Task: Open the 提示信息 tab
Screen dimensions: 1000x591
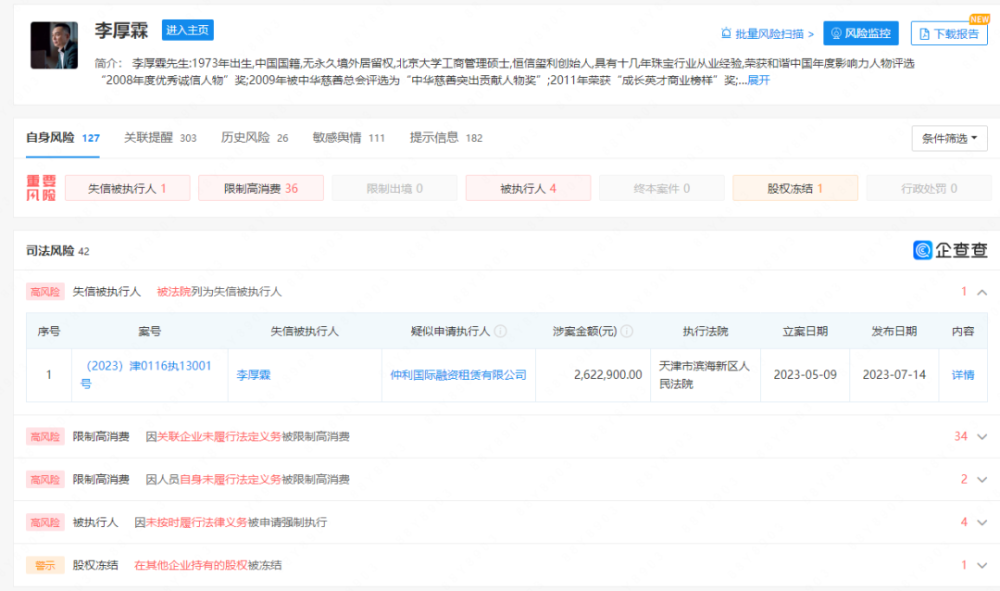Action: coord(445,138)
